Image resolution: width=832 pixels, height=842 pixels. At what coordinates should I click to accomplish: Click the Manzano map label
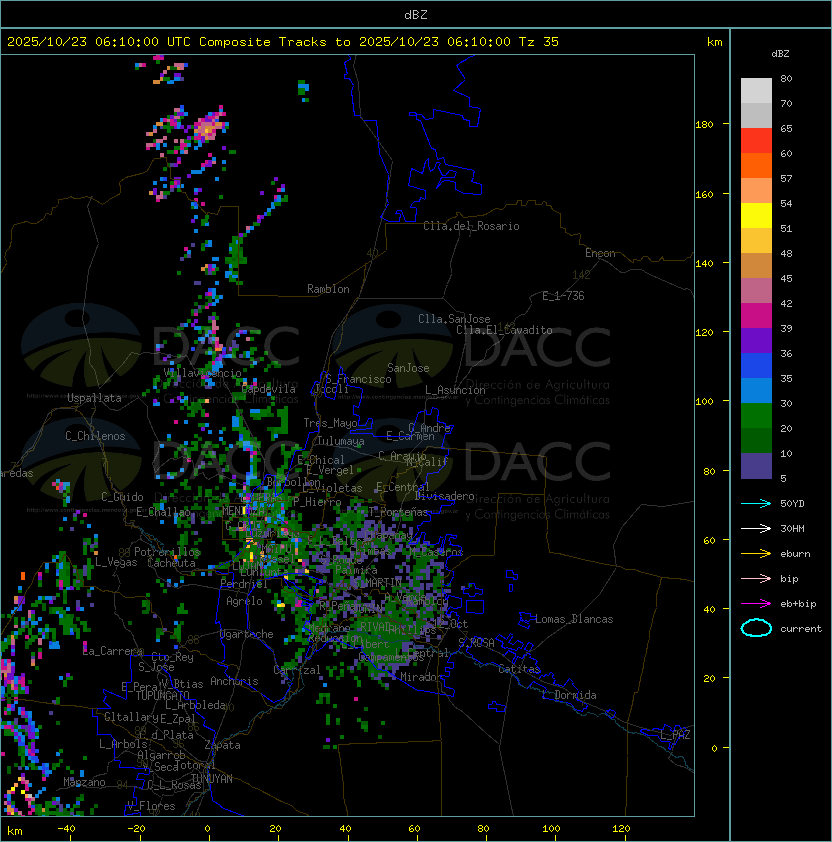pyautogui.click(x=84, y=782)
